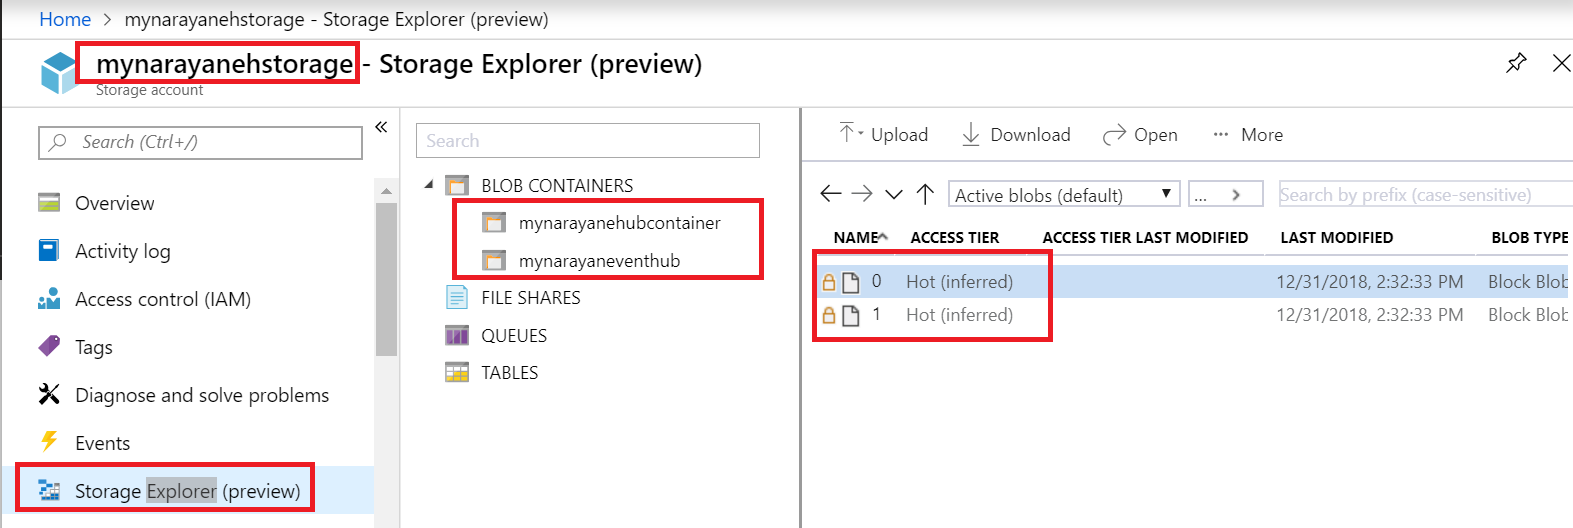Screen dimensions: 1573x528
Task: Click the Upload toolbar button
Action: point(884,134)
